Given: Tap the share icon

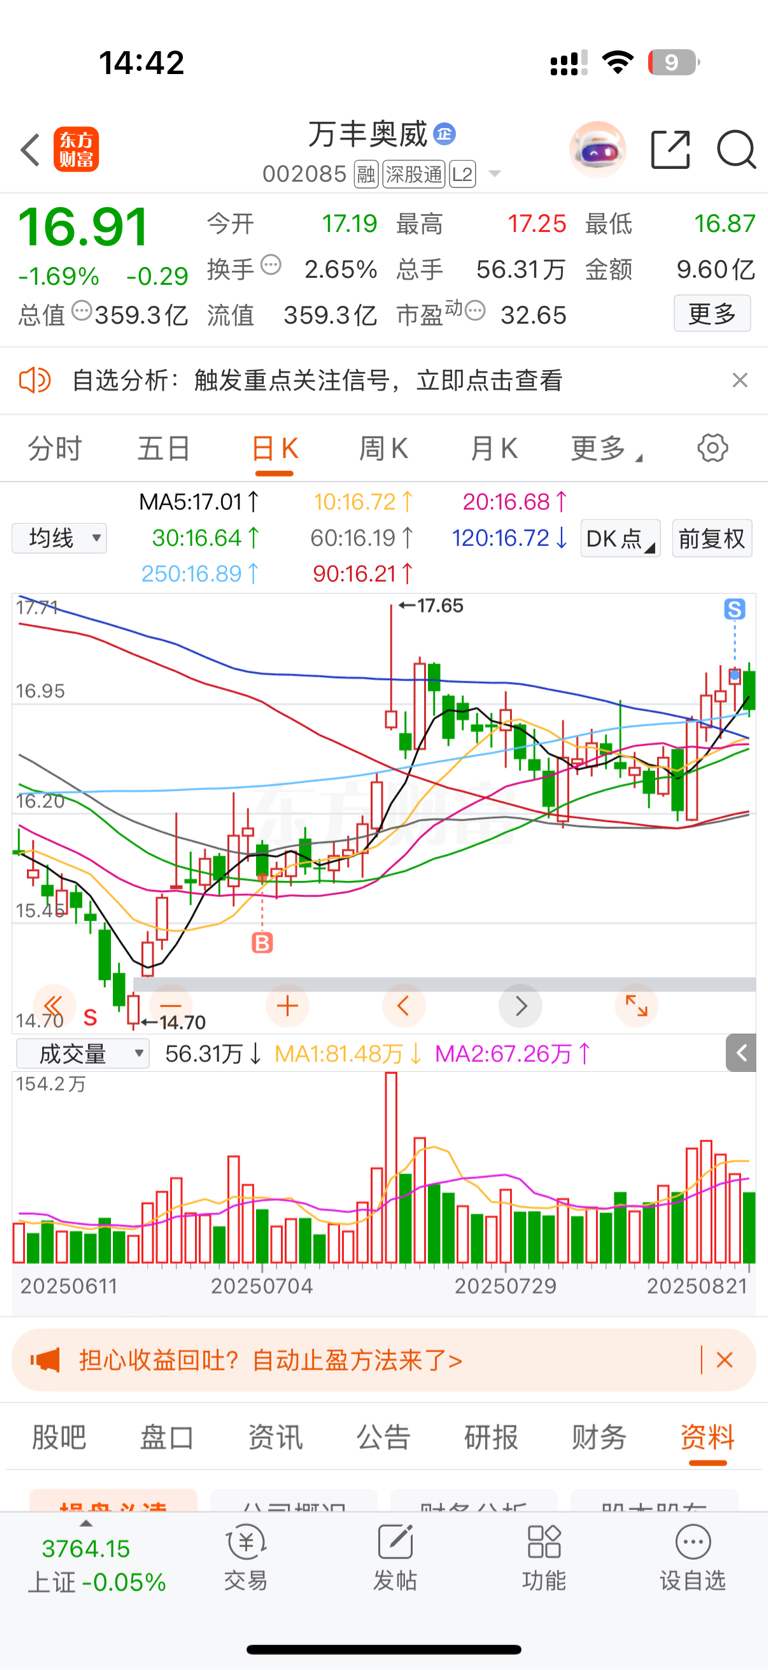Looking at the screenshot, I should (670, 150).
